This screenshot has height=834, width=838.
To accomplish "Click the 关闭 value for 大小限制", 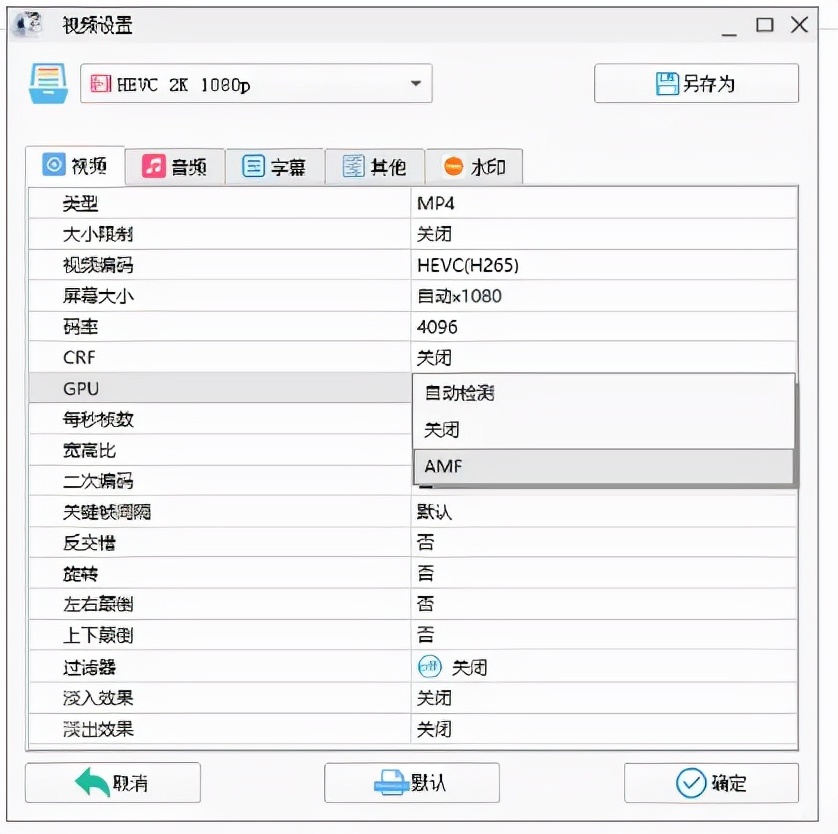I will tap(434, 234).
